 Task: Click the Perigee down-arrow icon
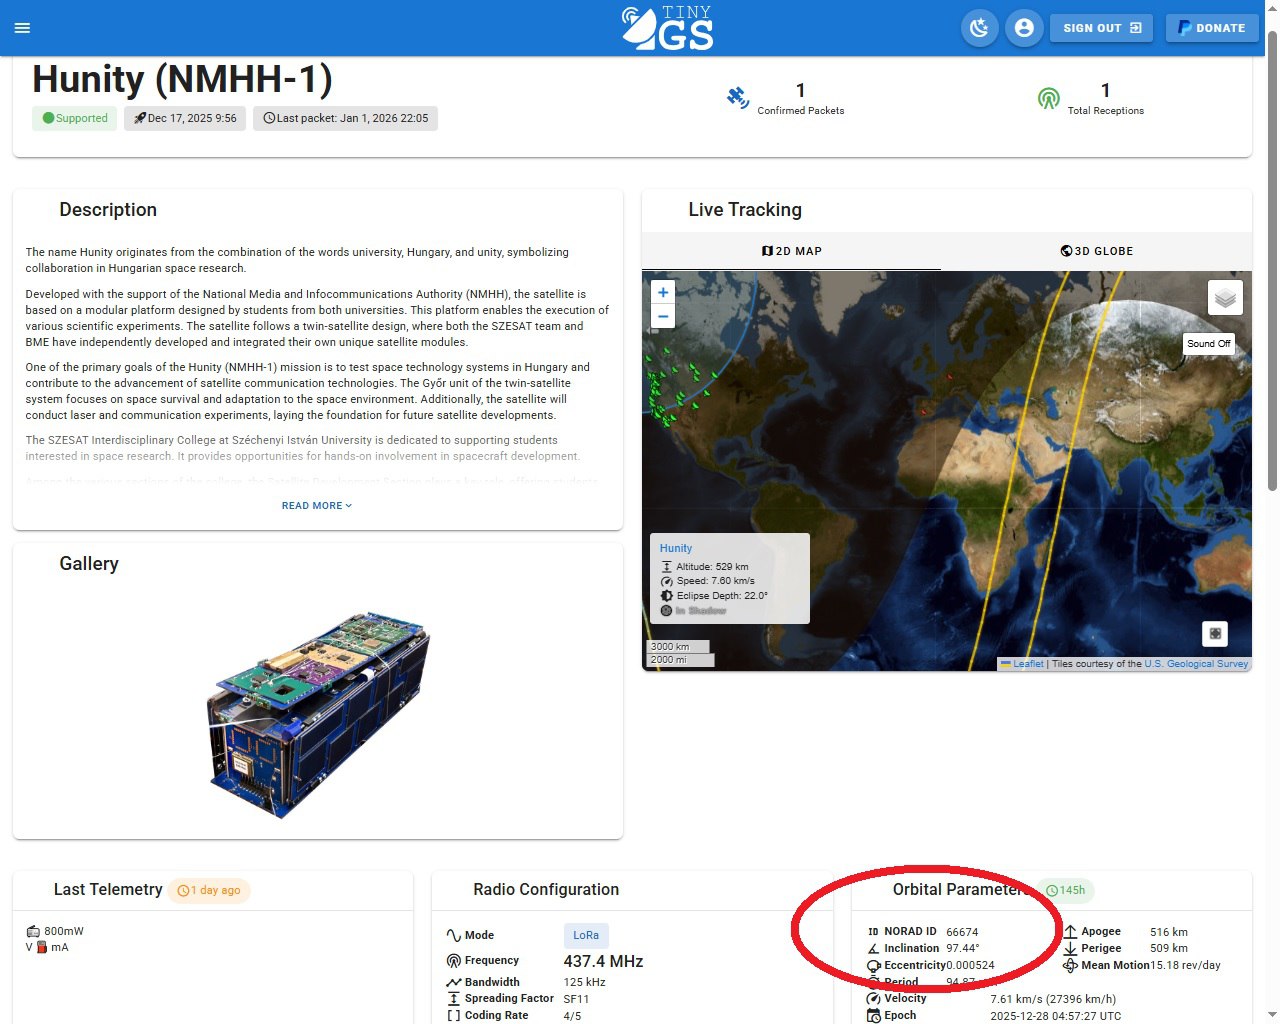[1070, 949]
